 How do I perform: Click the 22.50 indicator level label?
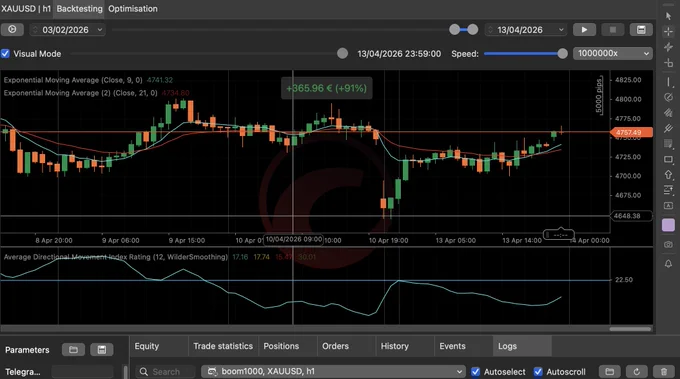pos(624,280)
